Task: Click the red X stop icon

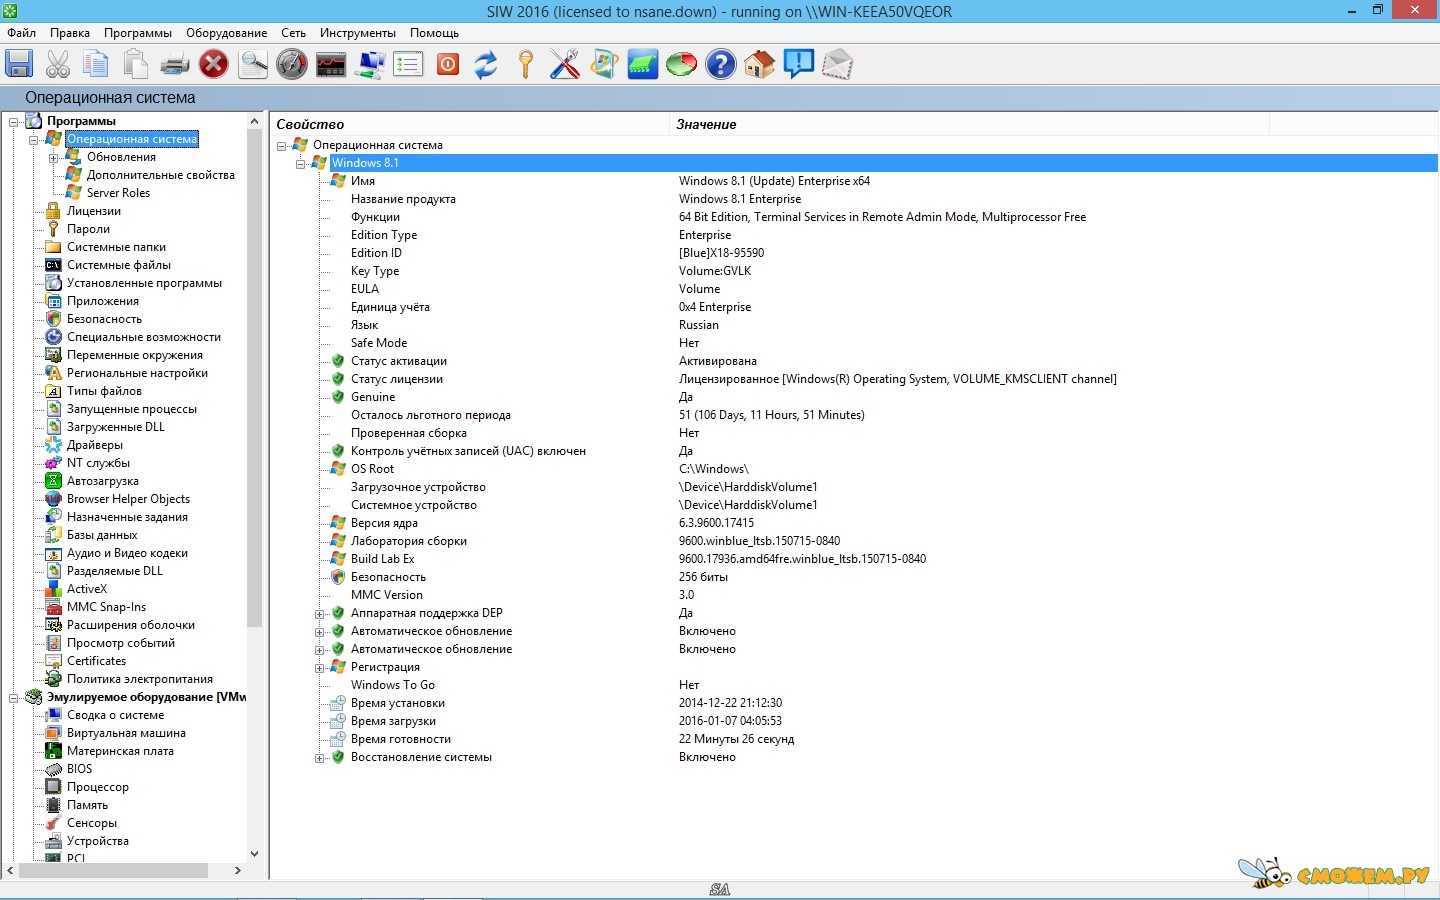Action: point(213,65)
